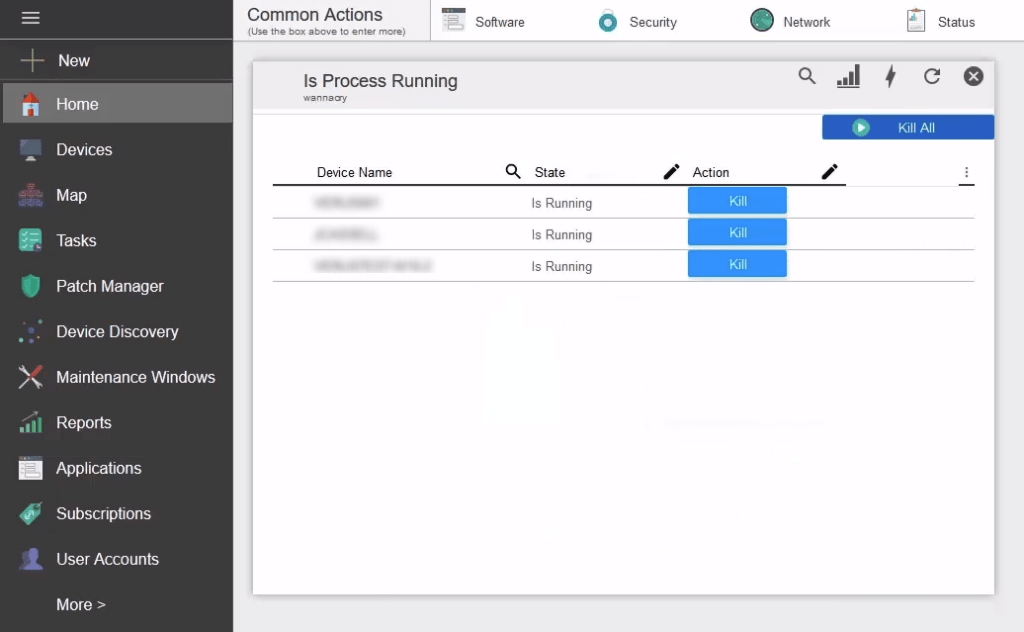The width and height of the screenshot is (1024, 632).
Task: Kill the process on the second device
Action: (737, 232)
